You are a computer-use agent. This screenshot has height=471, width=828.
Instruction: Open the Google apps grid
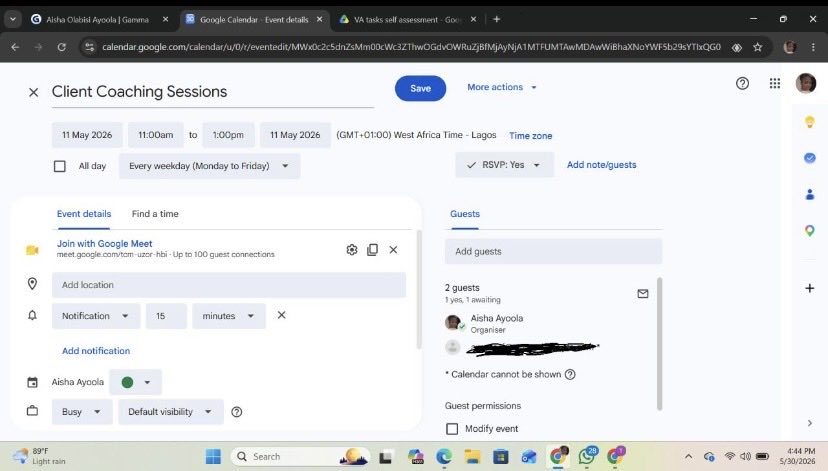coord(775,83)
